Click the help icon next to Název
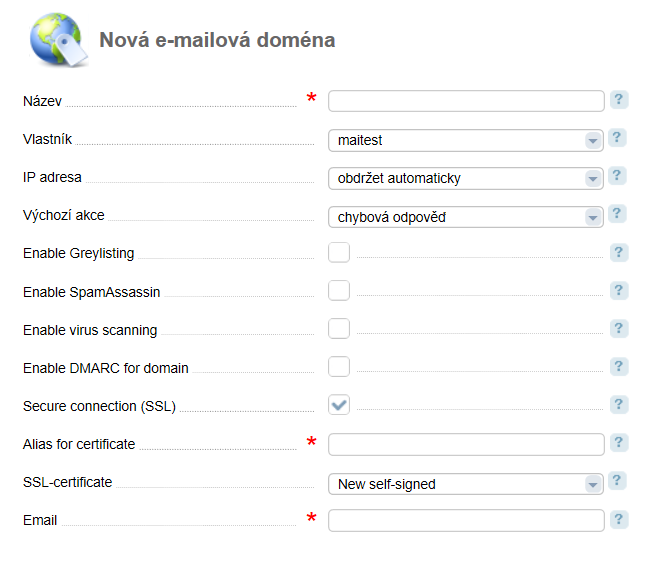Image resolution: width=667 pixels, height=563 pixels. pyautogui.click(x=619, y=100)
